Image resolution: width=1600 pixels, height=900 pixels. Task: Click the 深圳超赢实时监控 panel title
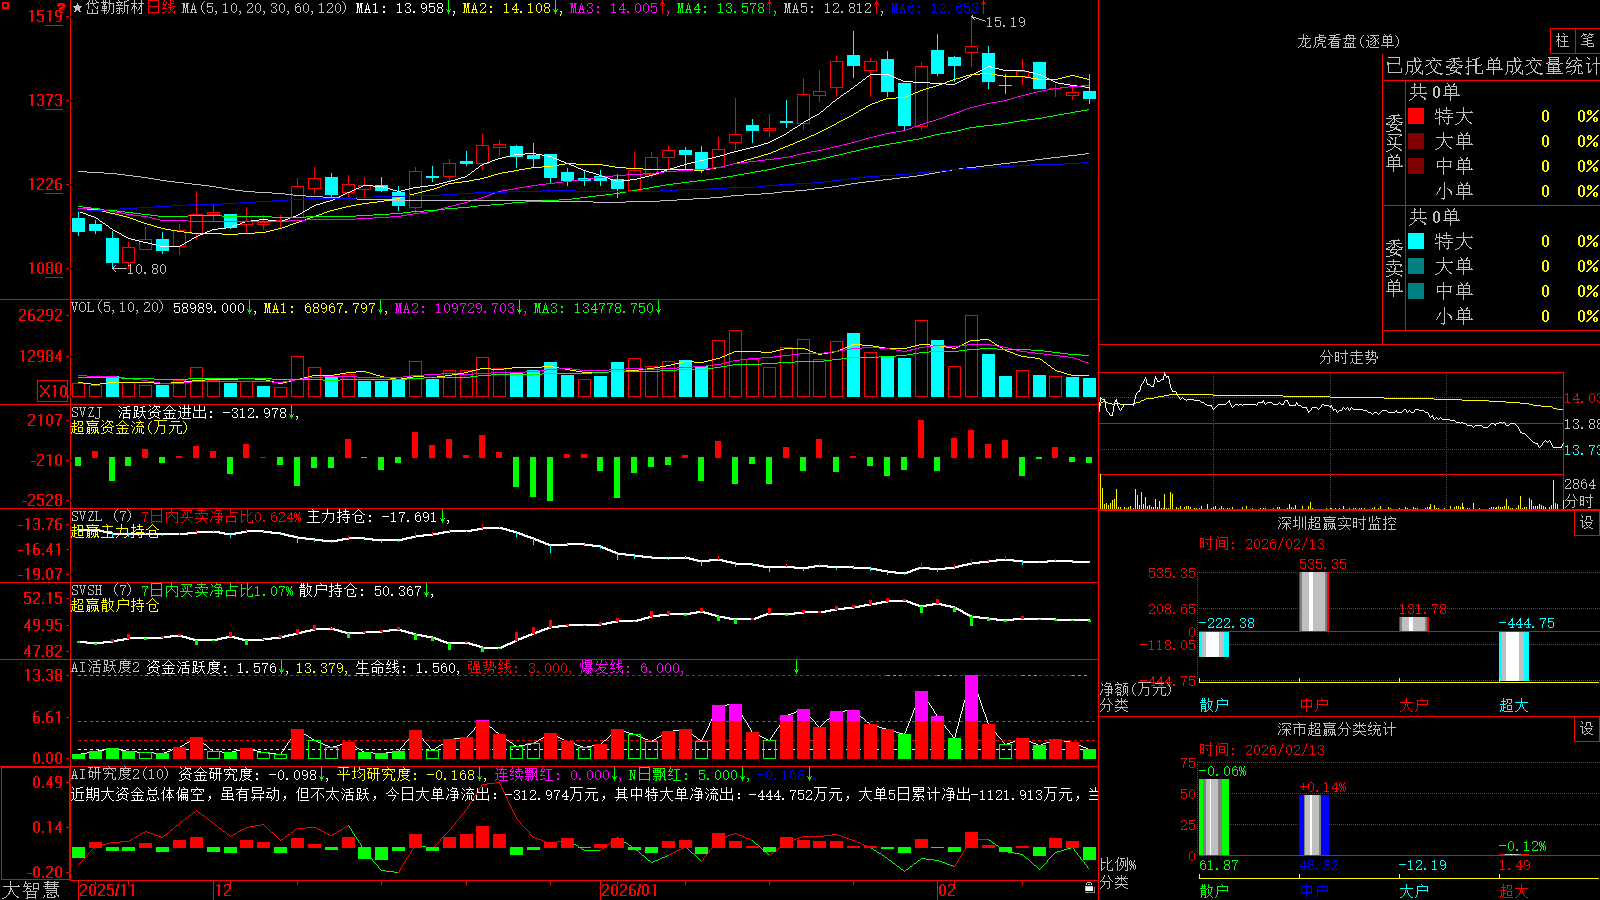(x=1337, y=523)
